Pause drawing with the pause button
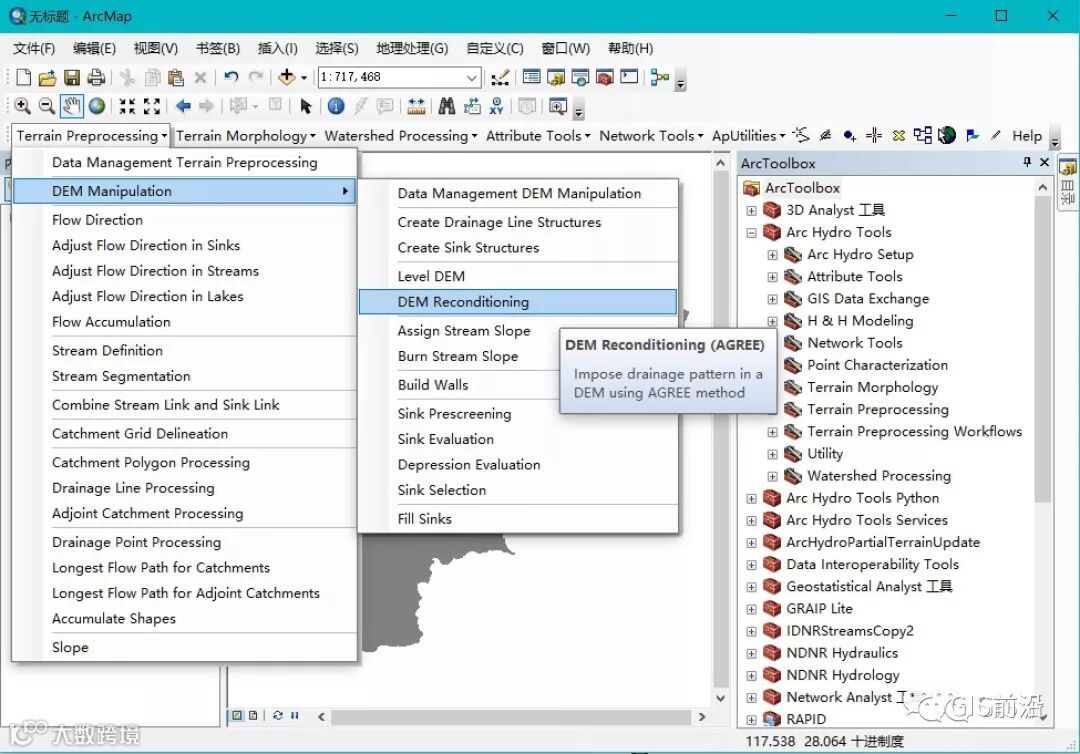Viewport: 1080px width, 754px height. coord(295,715)
